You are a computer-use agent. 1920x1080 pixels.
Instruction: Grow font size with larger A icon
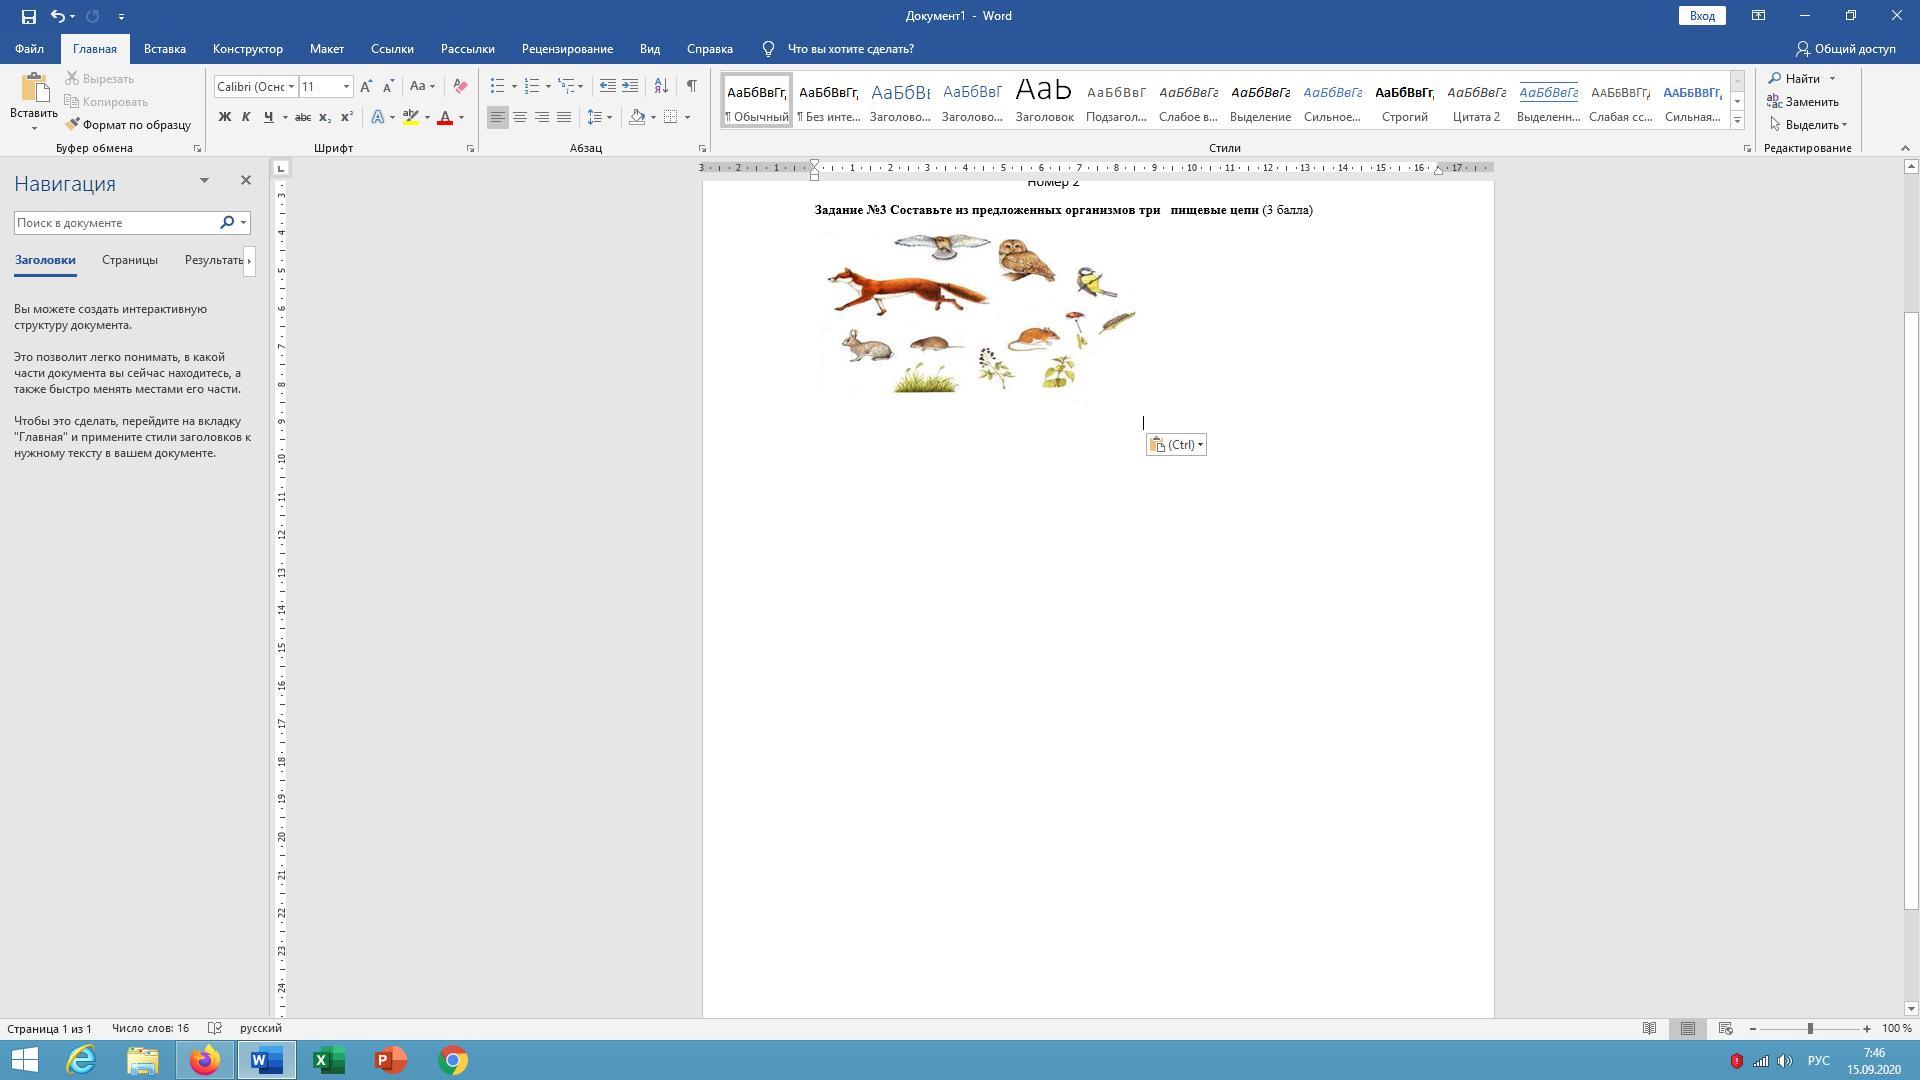[x=366, y=86]
